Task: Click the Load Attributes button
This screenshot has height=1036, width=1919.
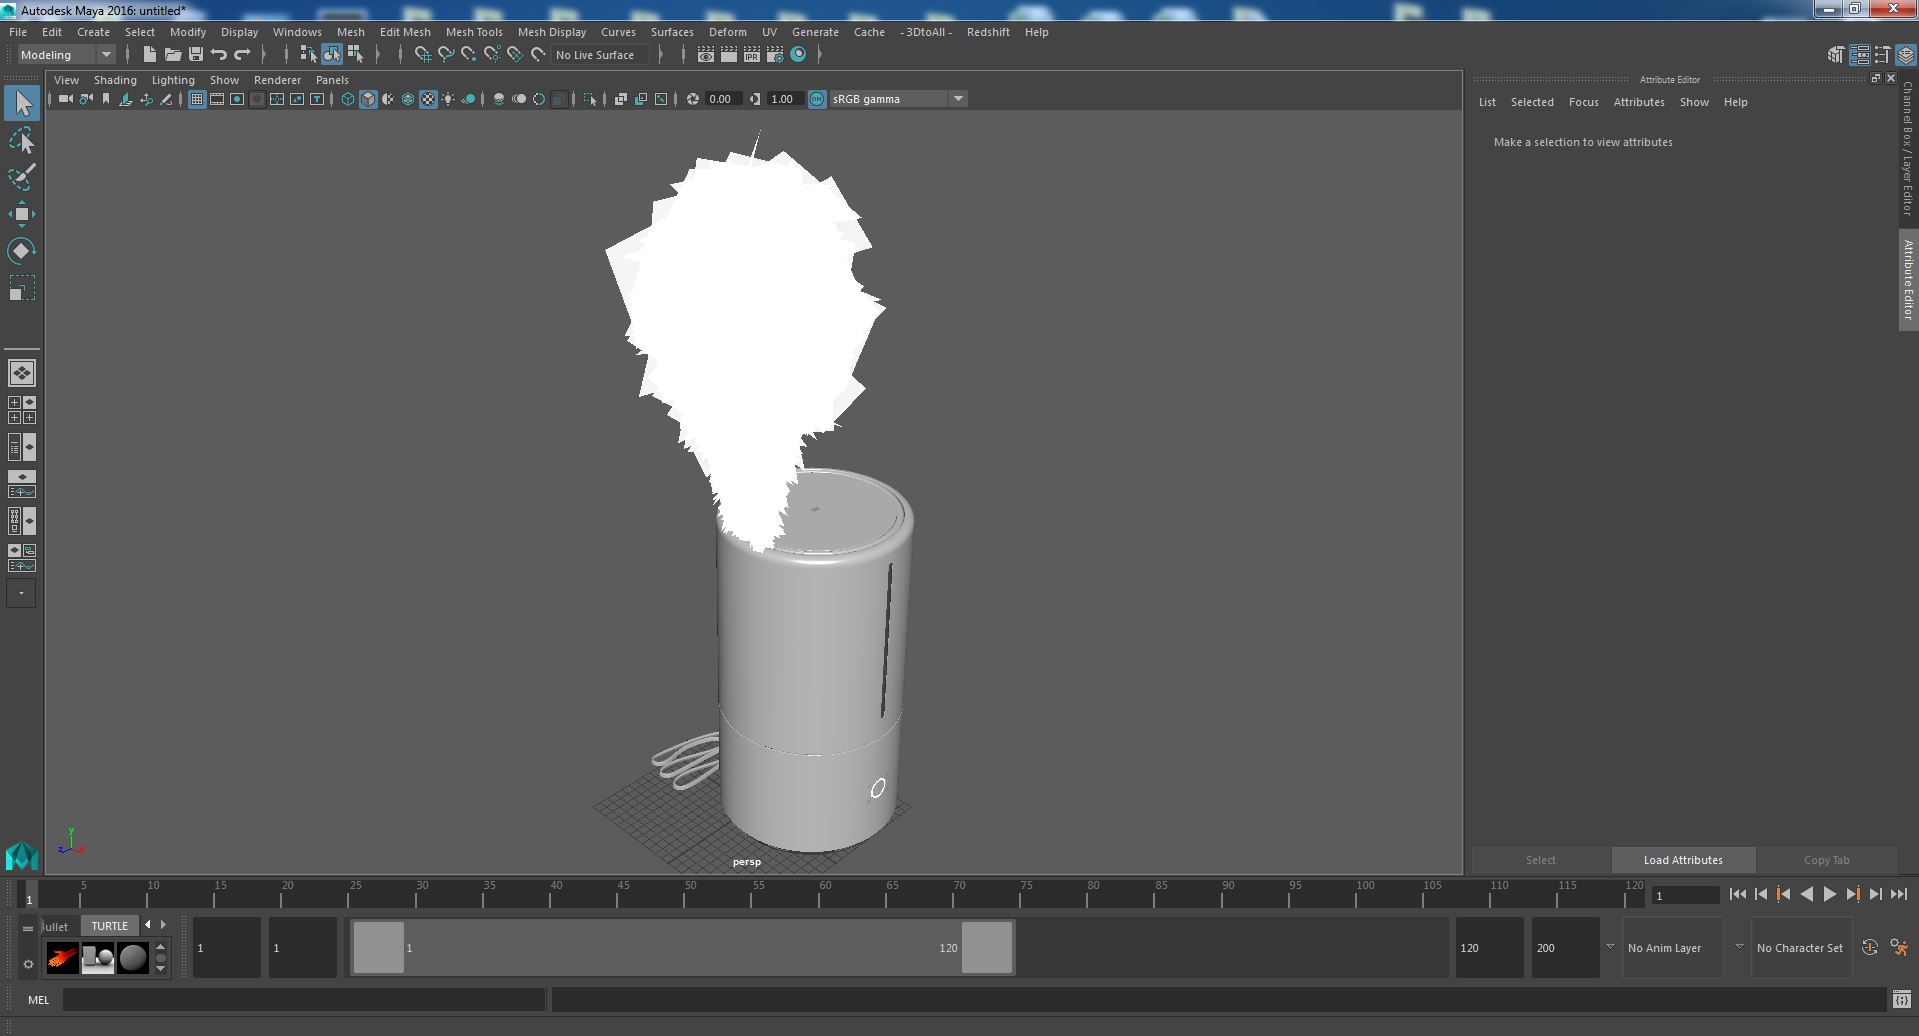Action: (1683, 860)
